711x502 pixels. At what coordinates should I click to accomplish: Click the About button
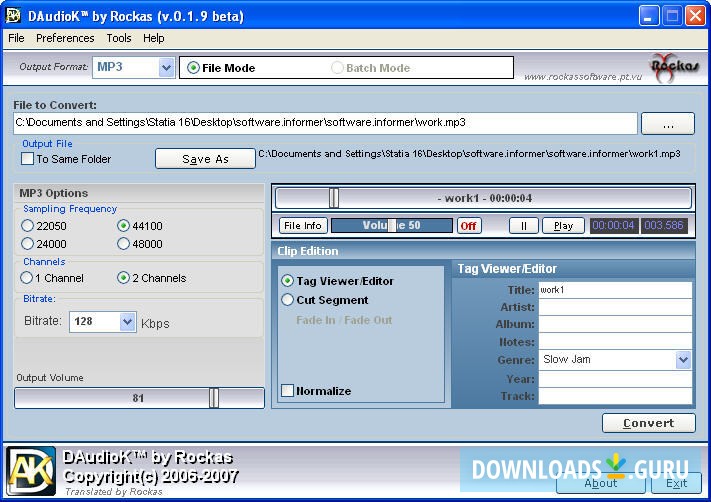point(601,483)
